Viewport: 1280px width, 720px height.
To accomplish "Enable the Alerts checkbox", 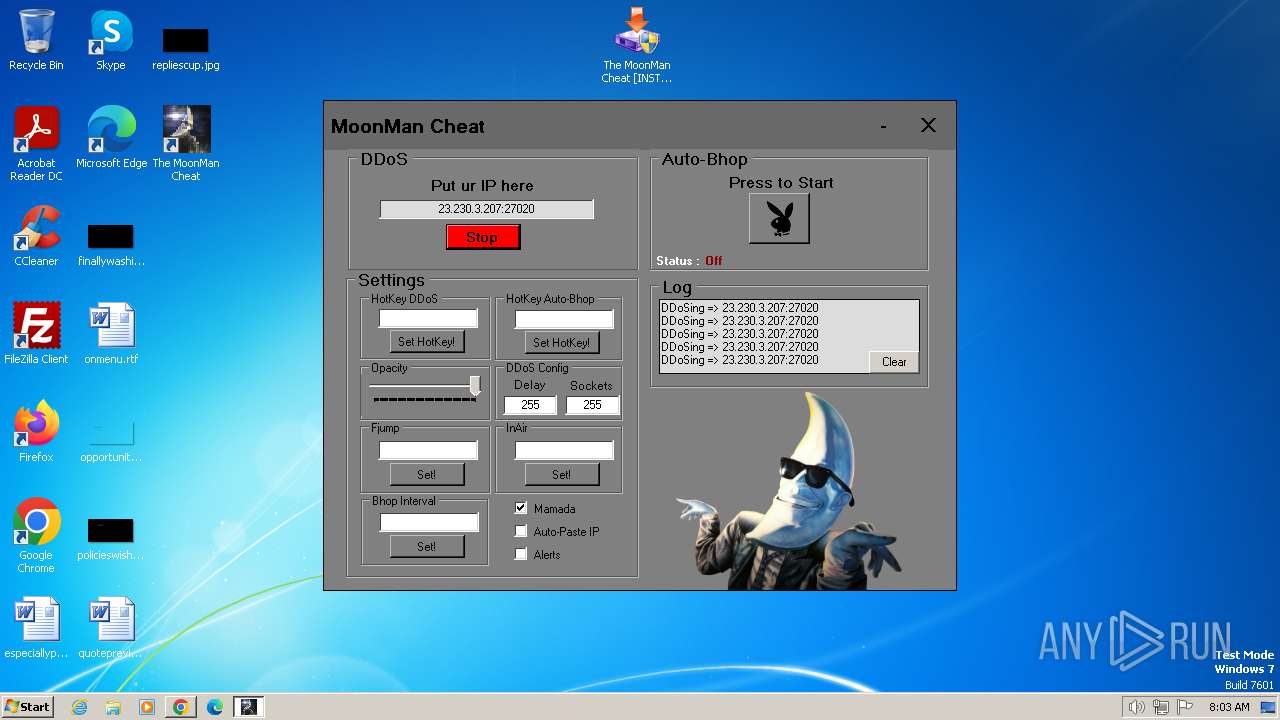I will pyautogui.click(x=520, y=554).
